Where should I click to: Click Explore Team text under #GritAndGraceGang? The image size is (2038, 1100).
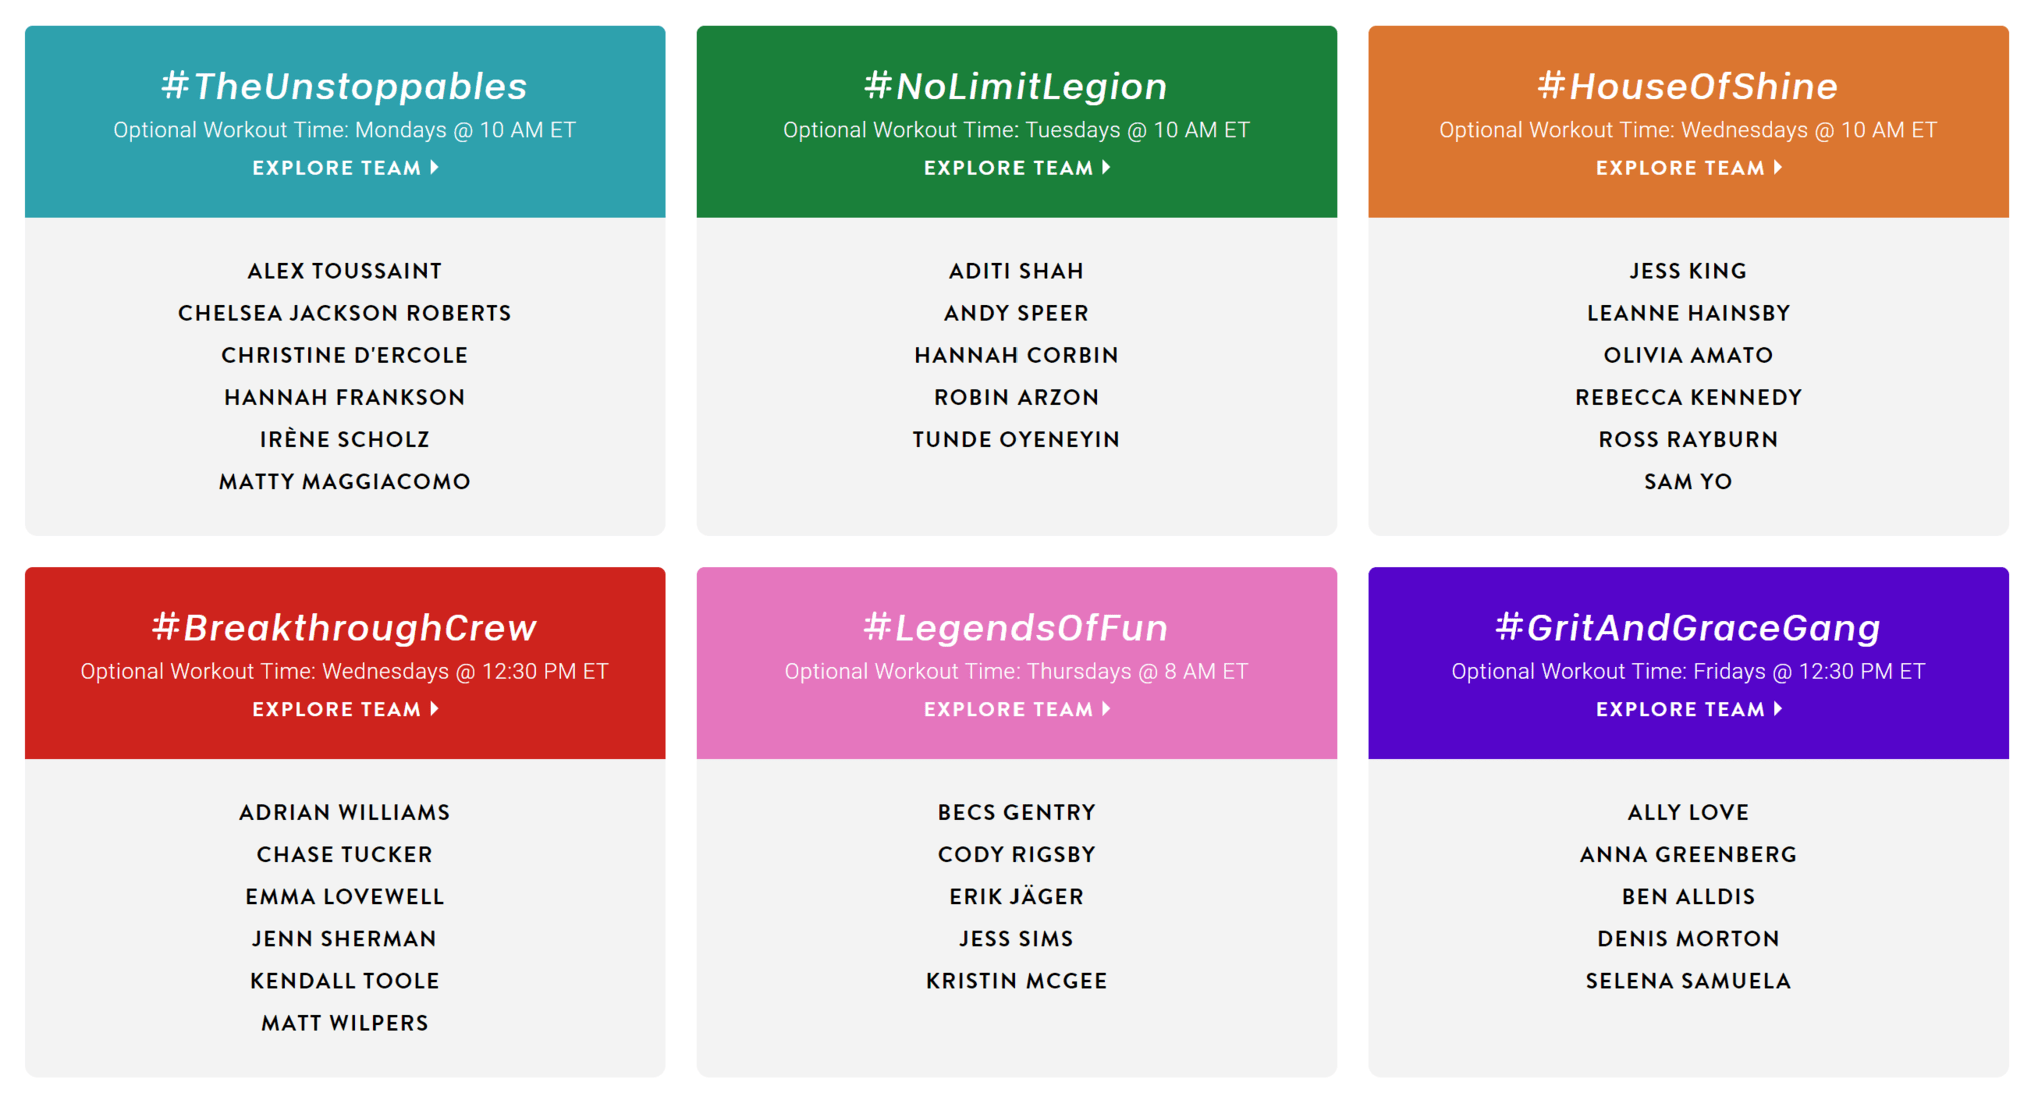[x=1680, y=709]
